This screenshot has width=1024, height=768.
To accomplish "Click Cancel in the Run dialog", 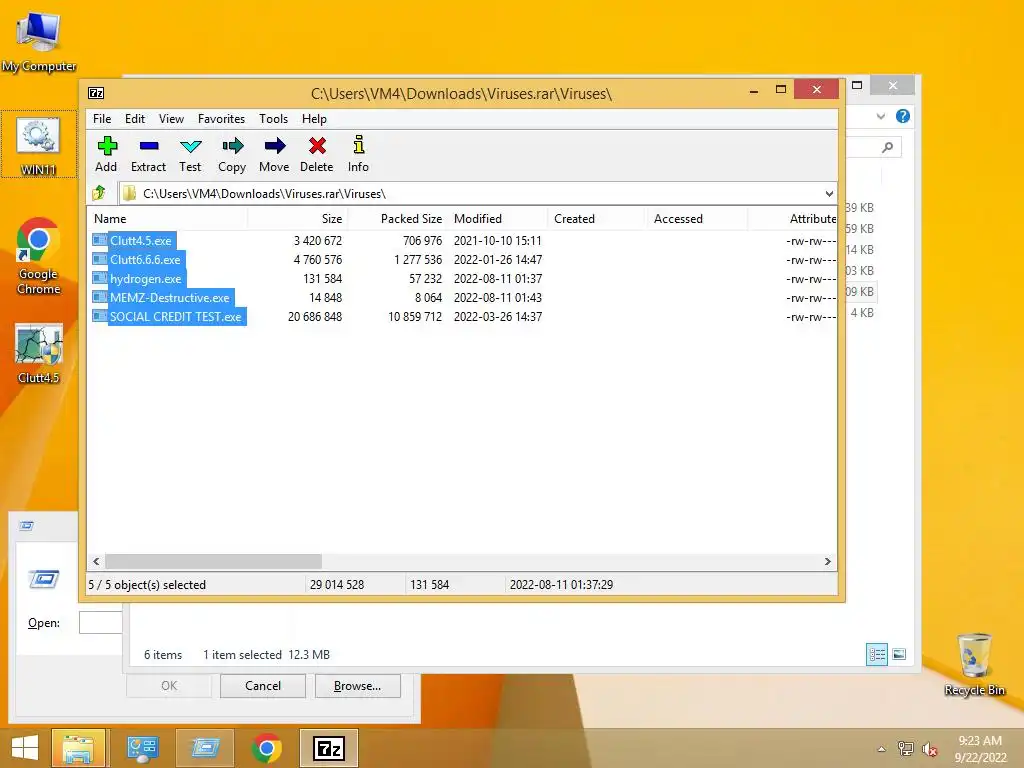I will point(263,686).
